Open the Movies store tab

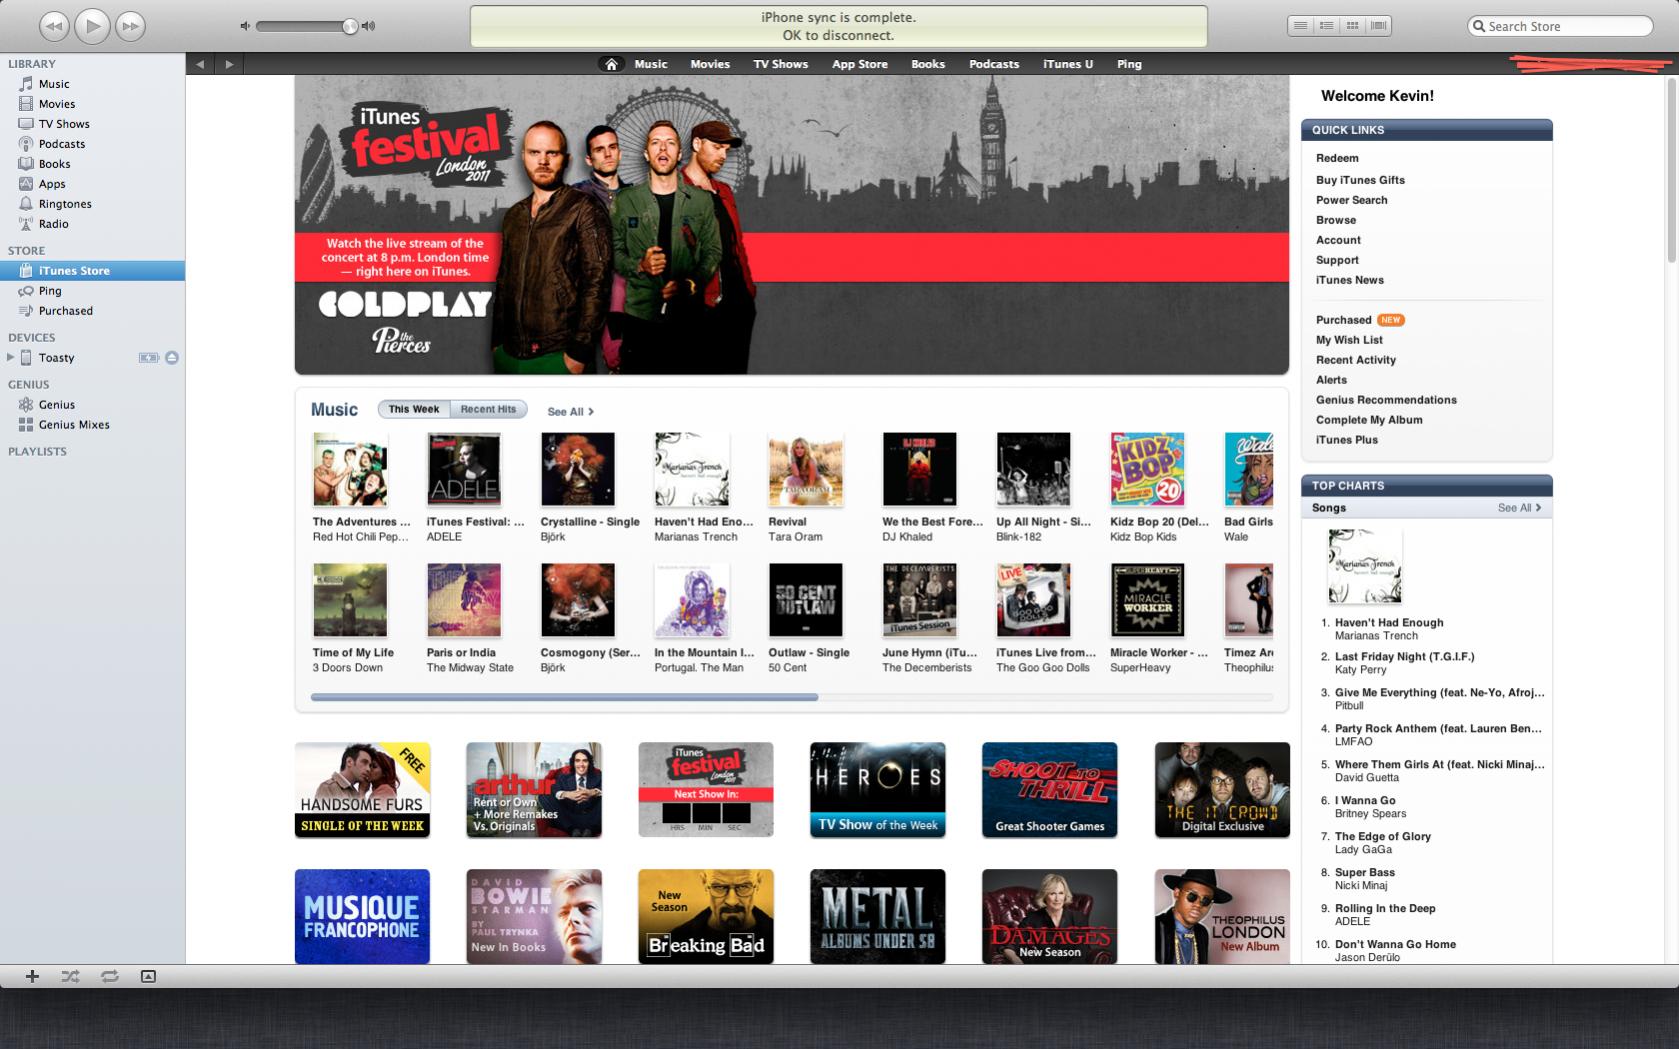point(710,64)
